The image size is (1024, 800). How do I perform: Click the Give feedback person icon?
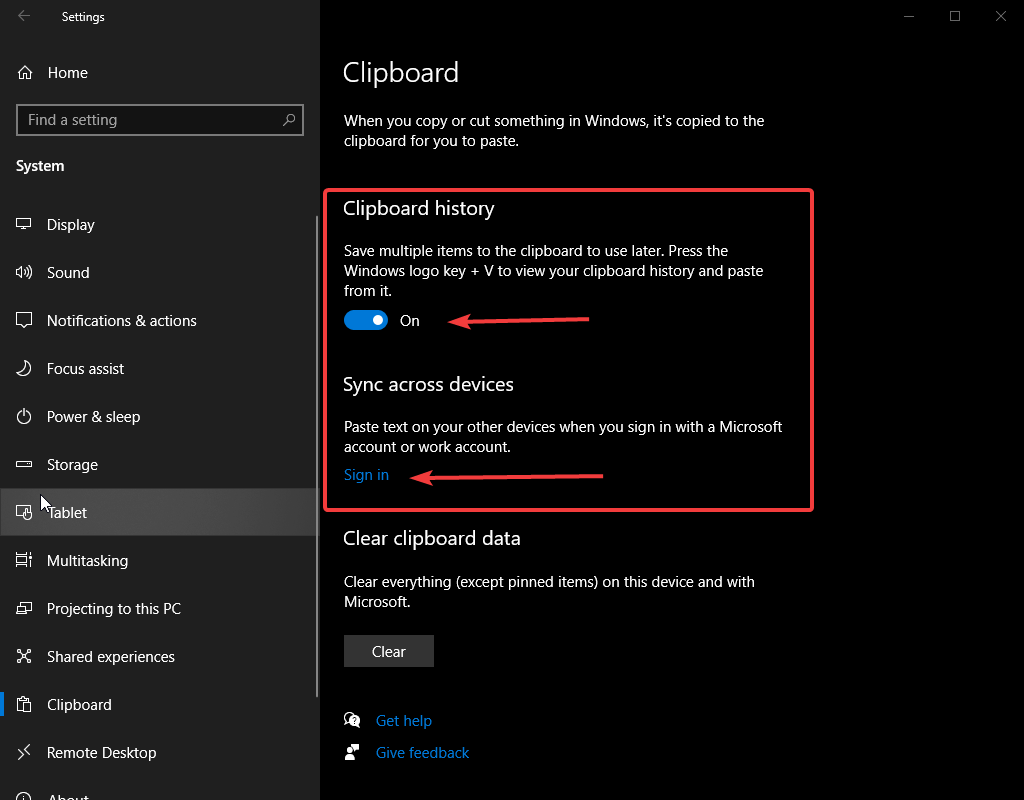[352, 752]
